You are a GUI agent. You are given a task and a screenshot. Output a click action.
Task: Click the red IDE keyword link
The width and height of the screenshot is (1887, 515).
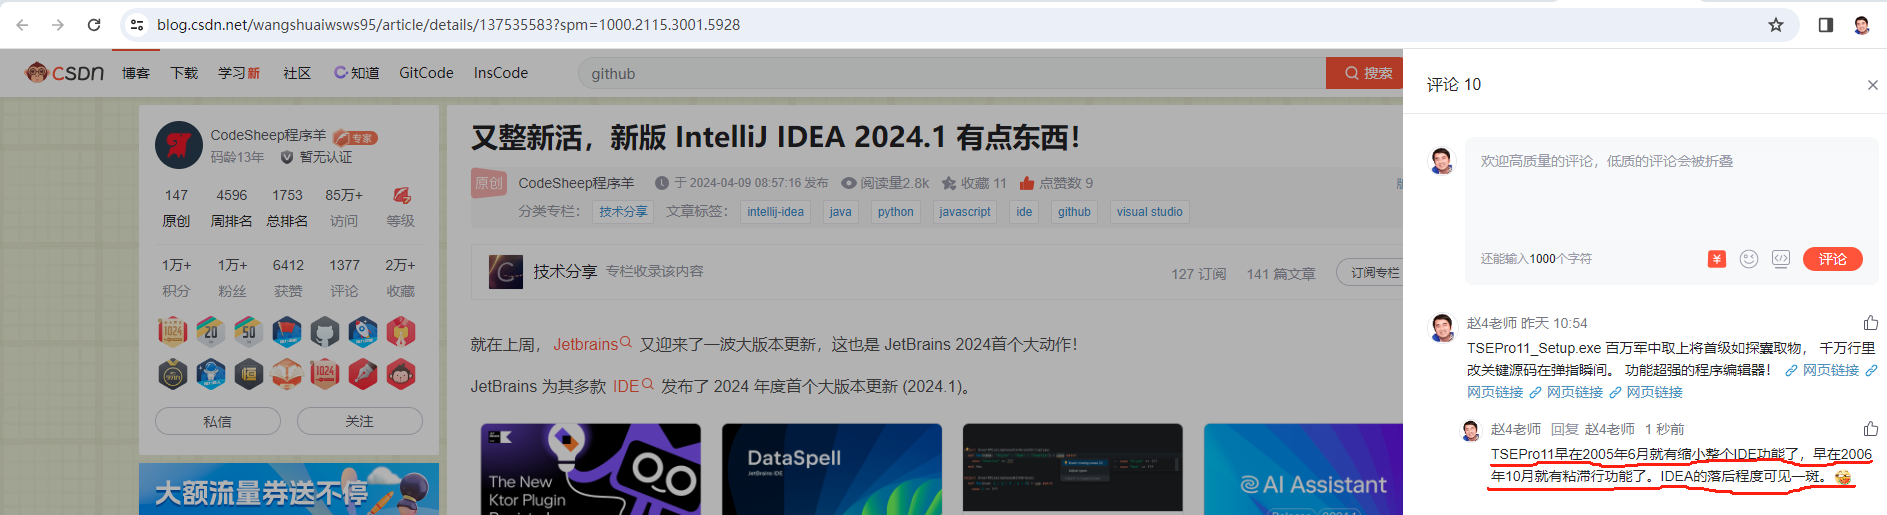626,386
